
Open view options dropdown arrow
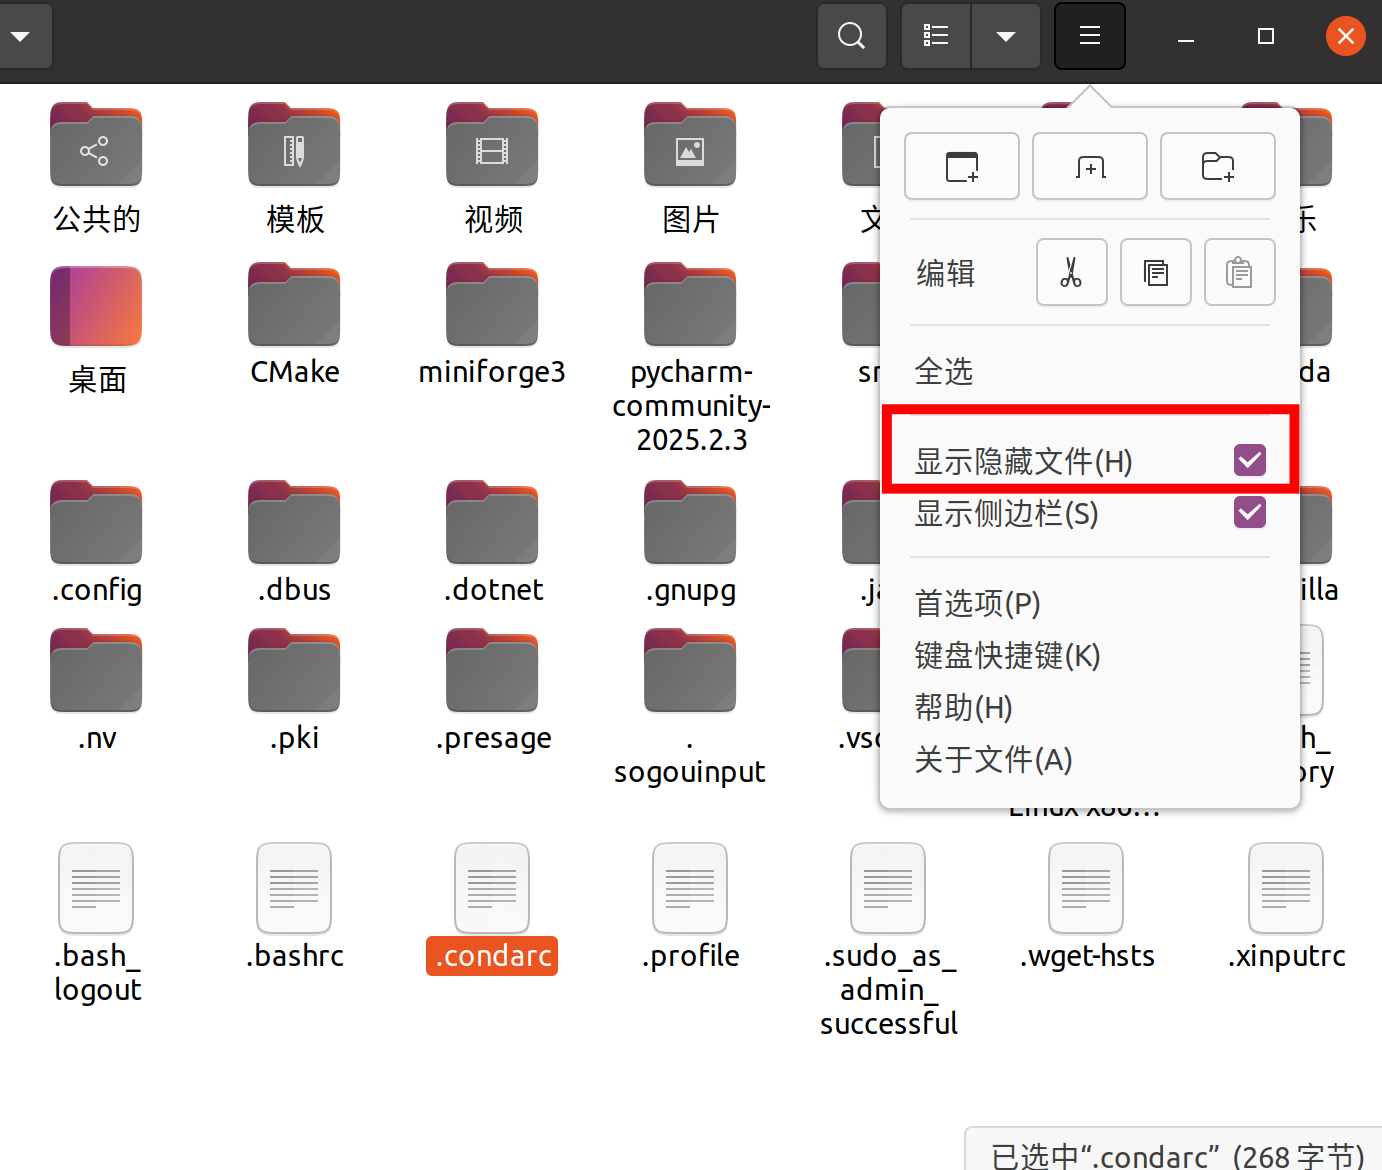pos(1006,36)
